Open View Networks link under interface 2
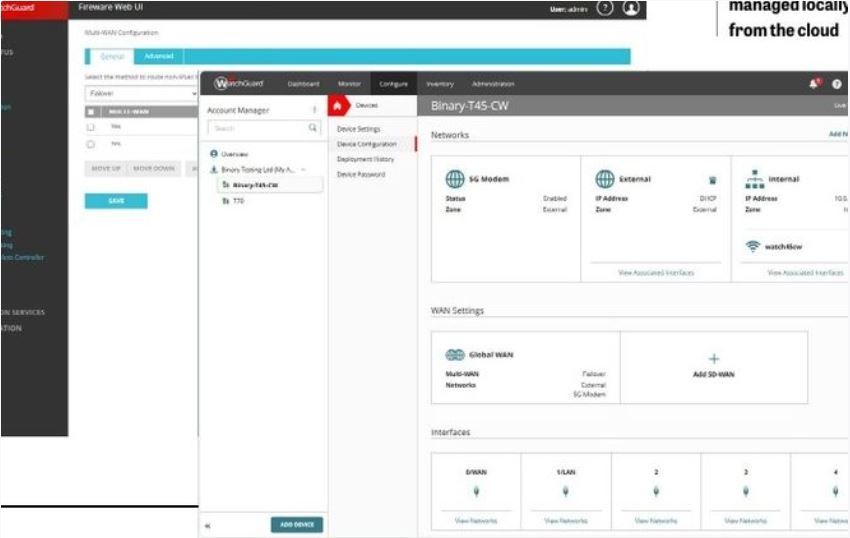Screen dimensions: 850x538 point(656,521)
